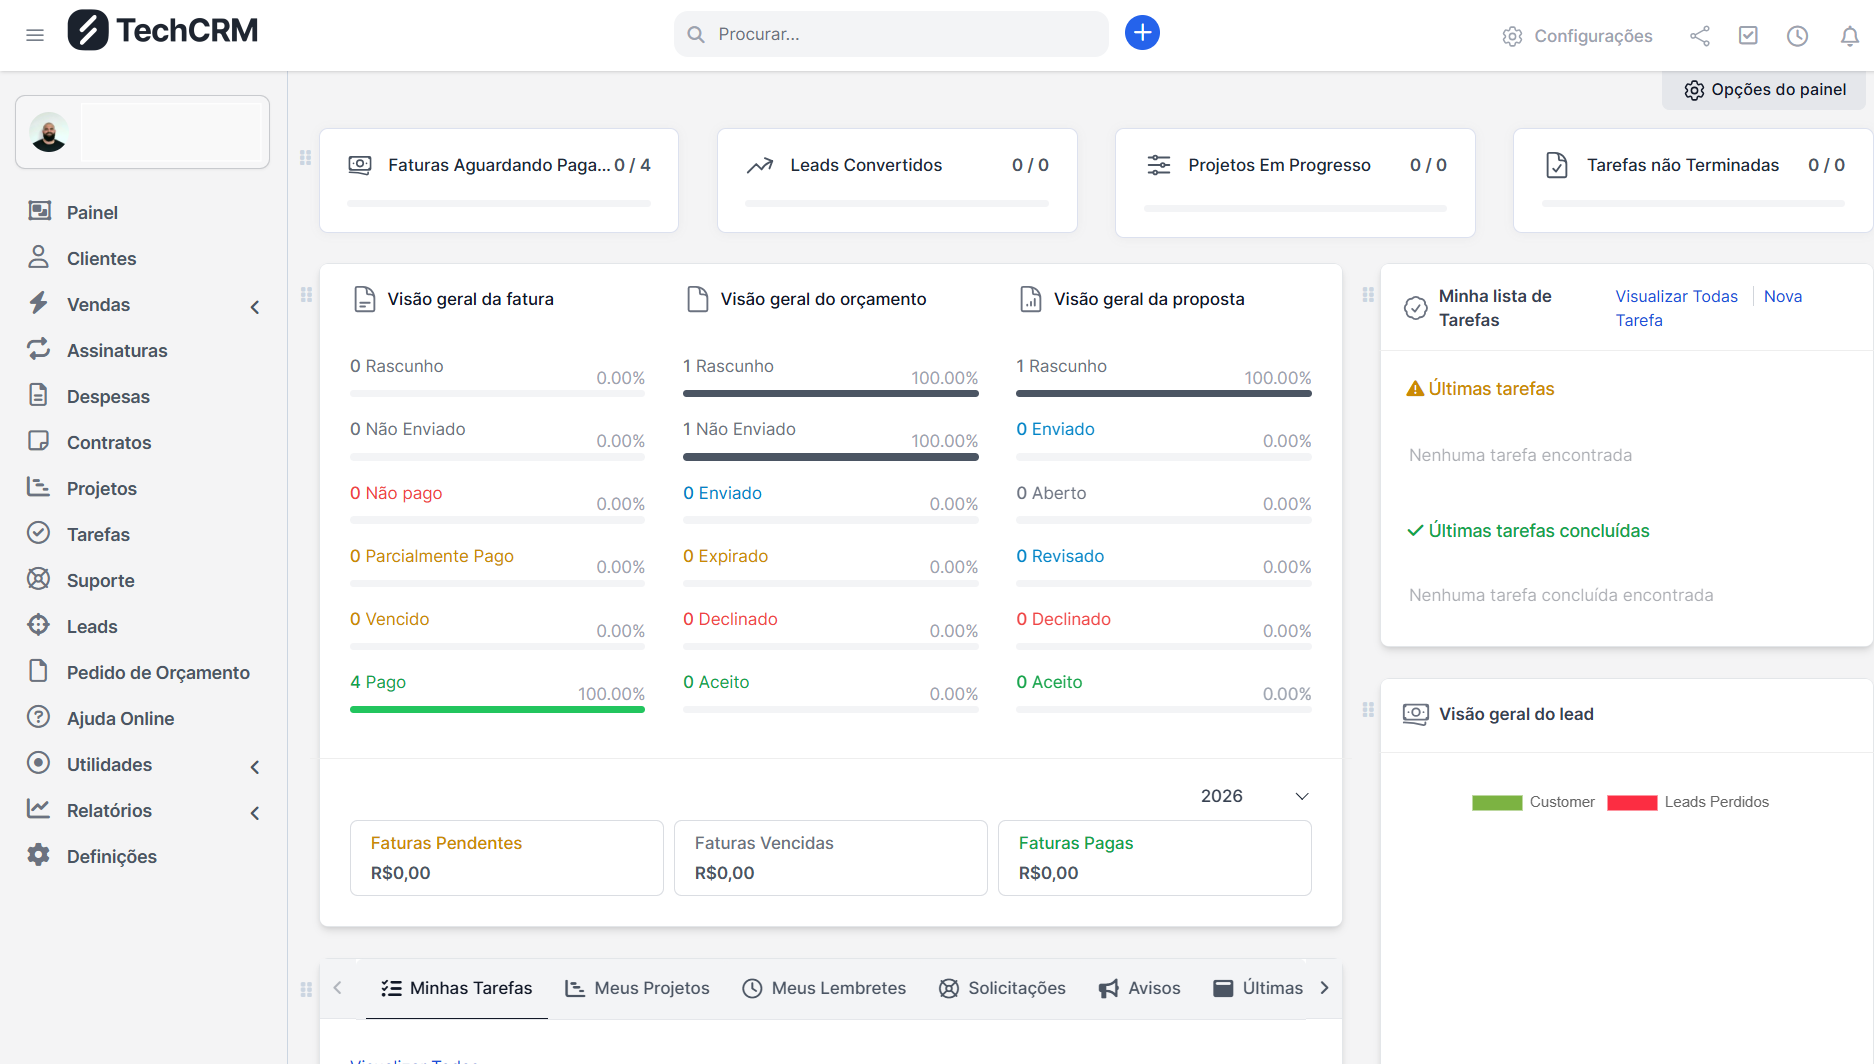Focus the Procurar search field
The height and width of the screenshot is (1064, 1874).
click(x=890, y=34)
